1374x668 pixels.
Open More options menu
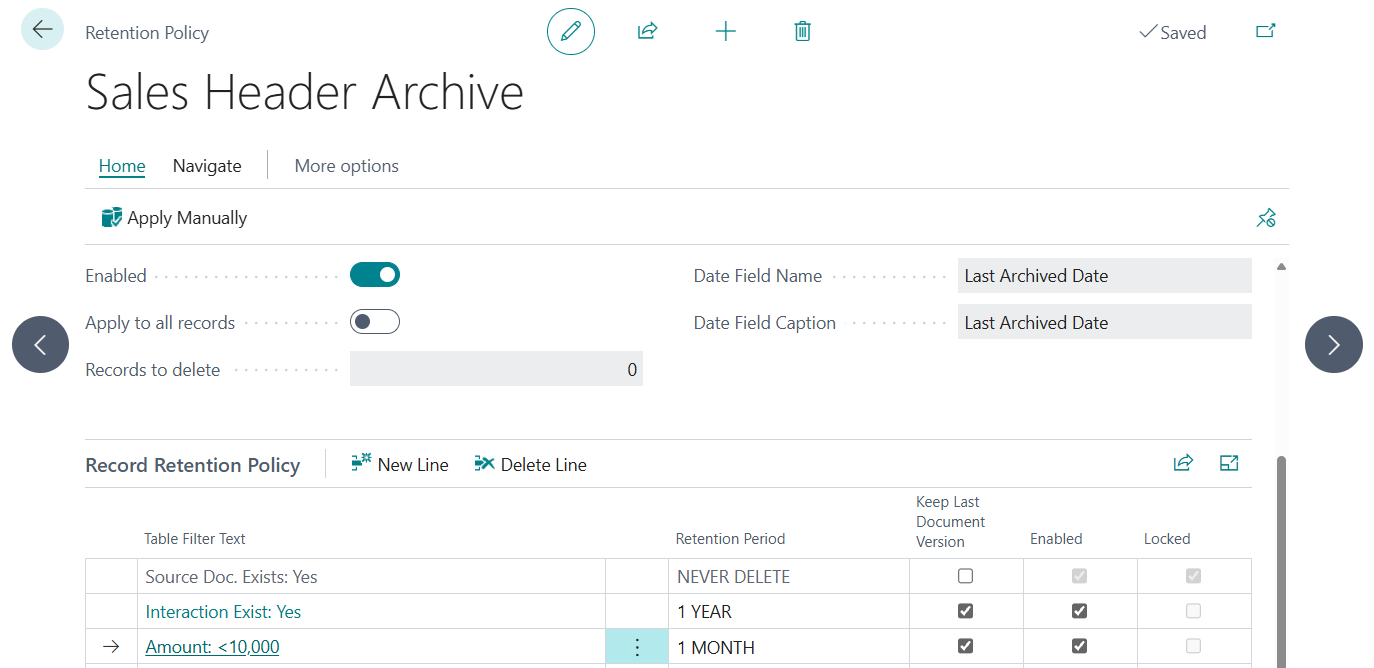coord(346,166)
